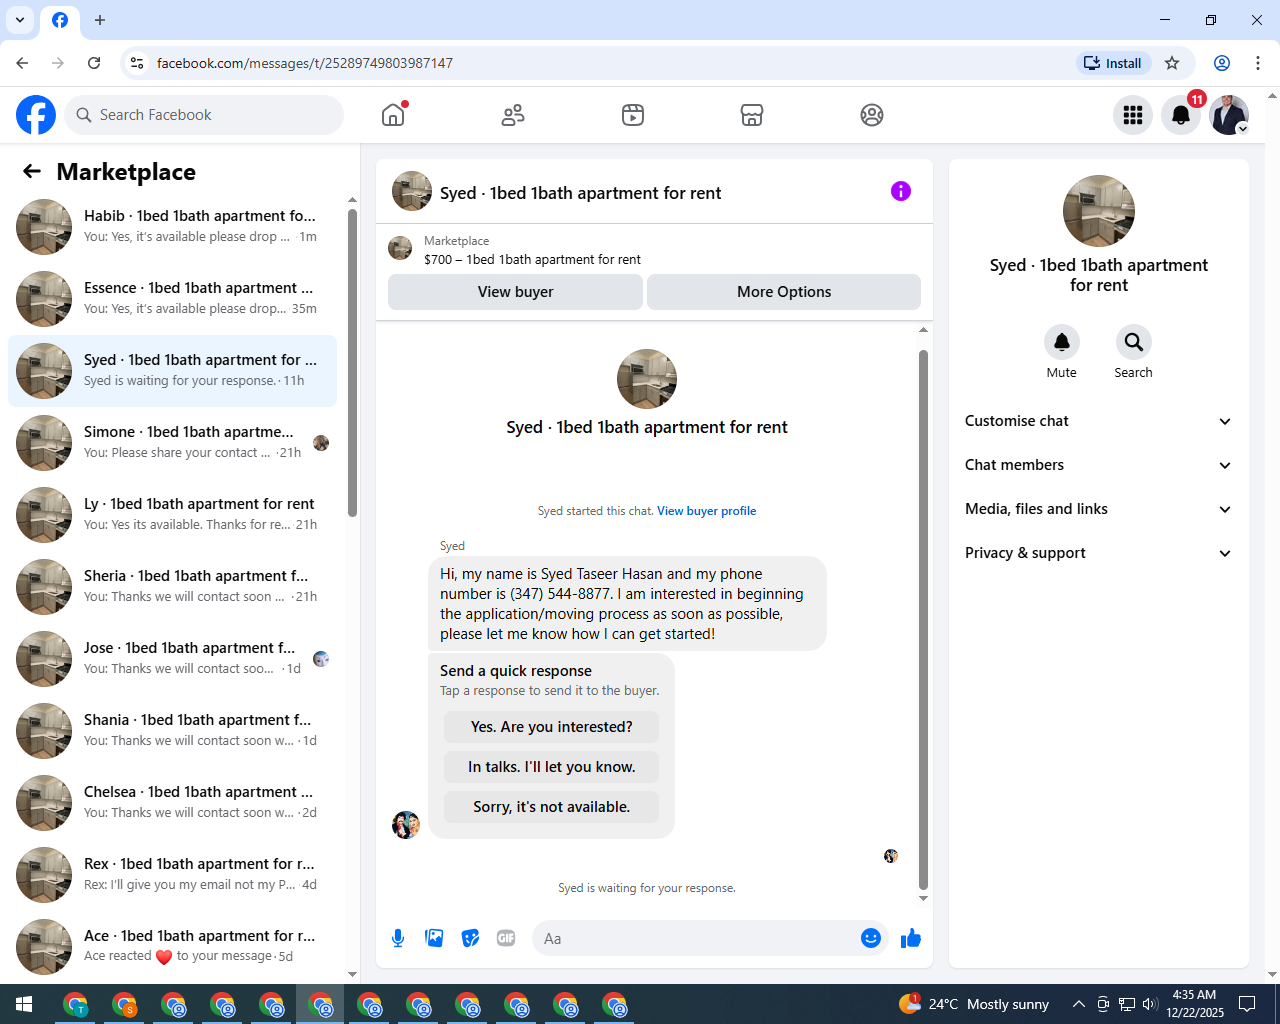
Task: Click the View buyer button
Action: point(515,292)
